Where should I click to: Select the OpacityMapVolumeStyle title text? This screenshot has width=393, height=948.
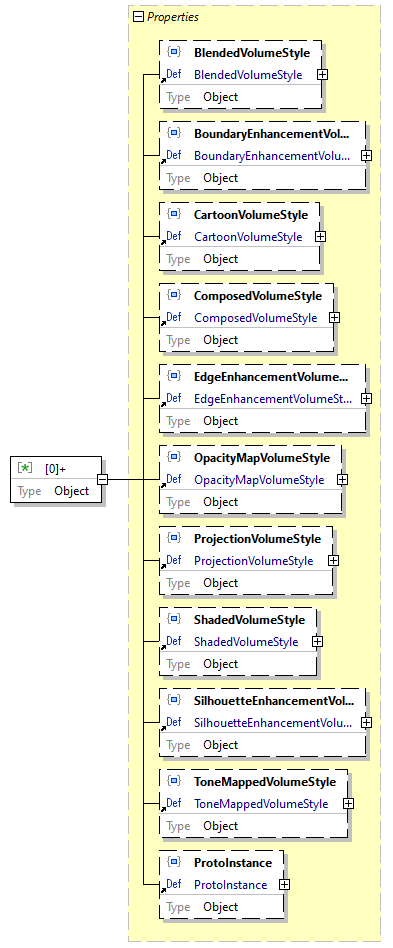coord(262,458)
